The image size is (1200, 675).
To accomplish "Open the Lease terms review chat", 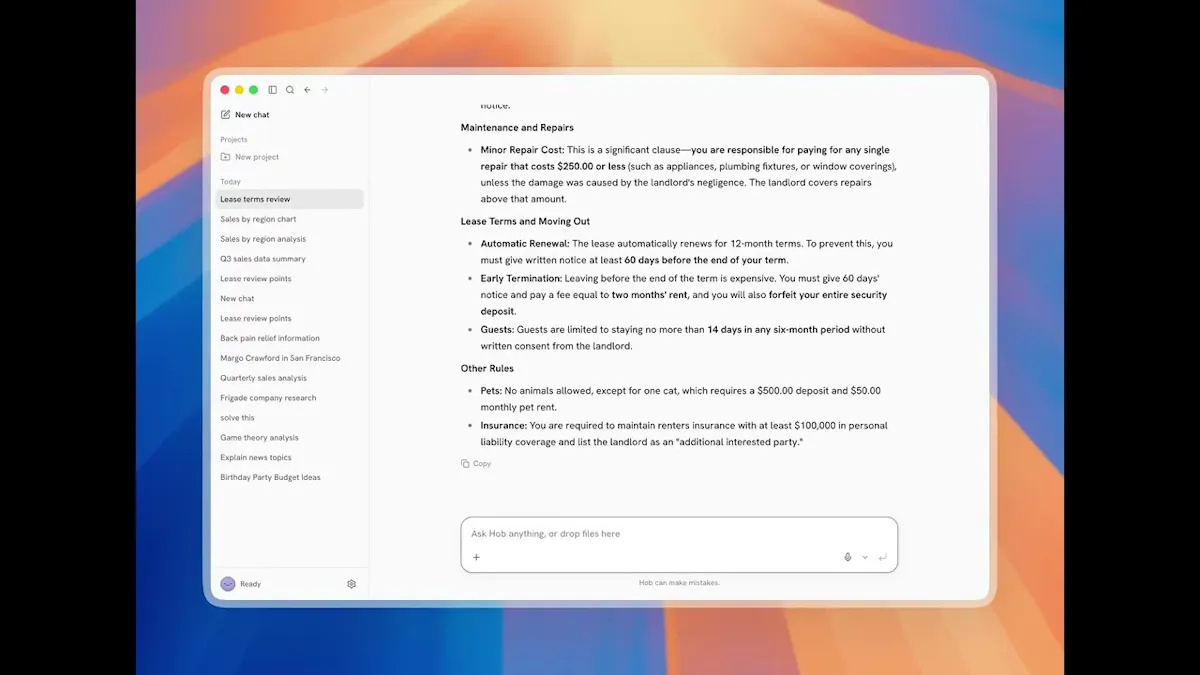I will pyautogui.click(x=290, y=199).
